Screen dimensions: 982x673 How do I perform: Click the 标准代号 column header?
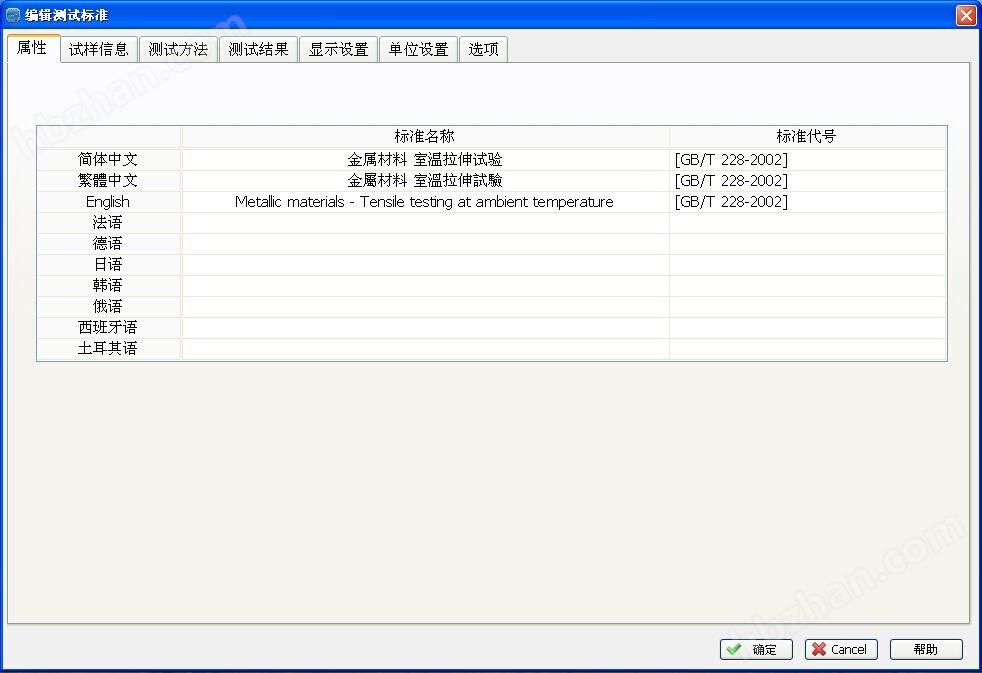[x=806, y=137]
